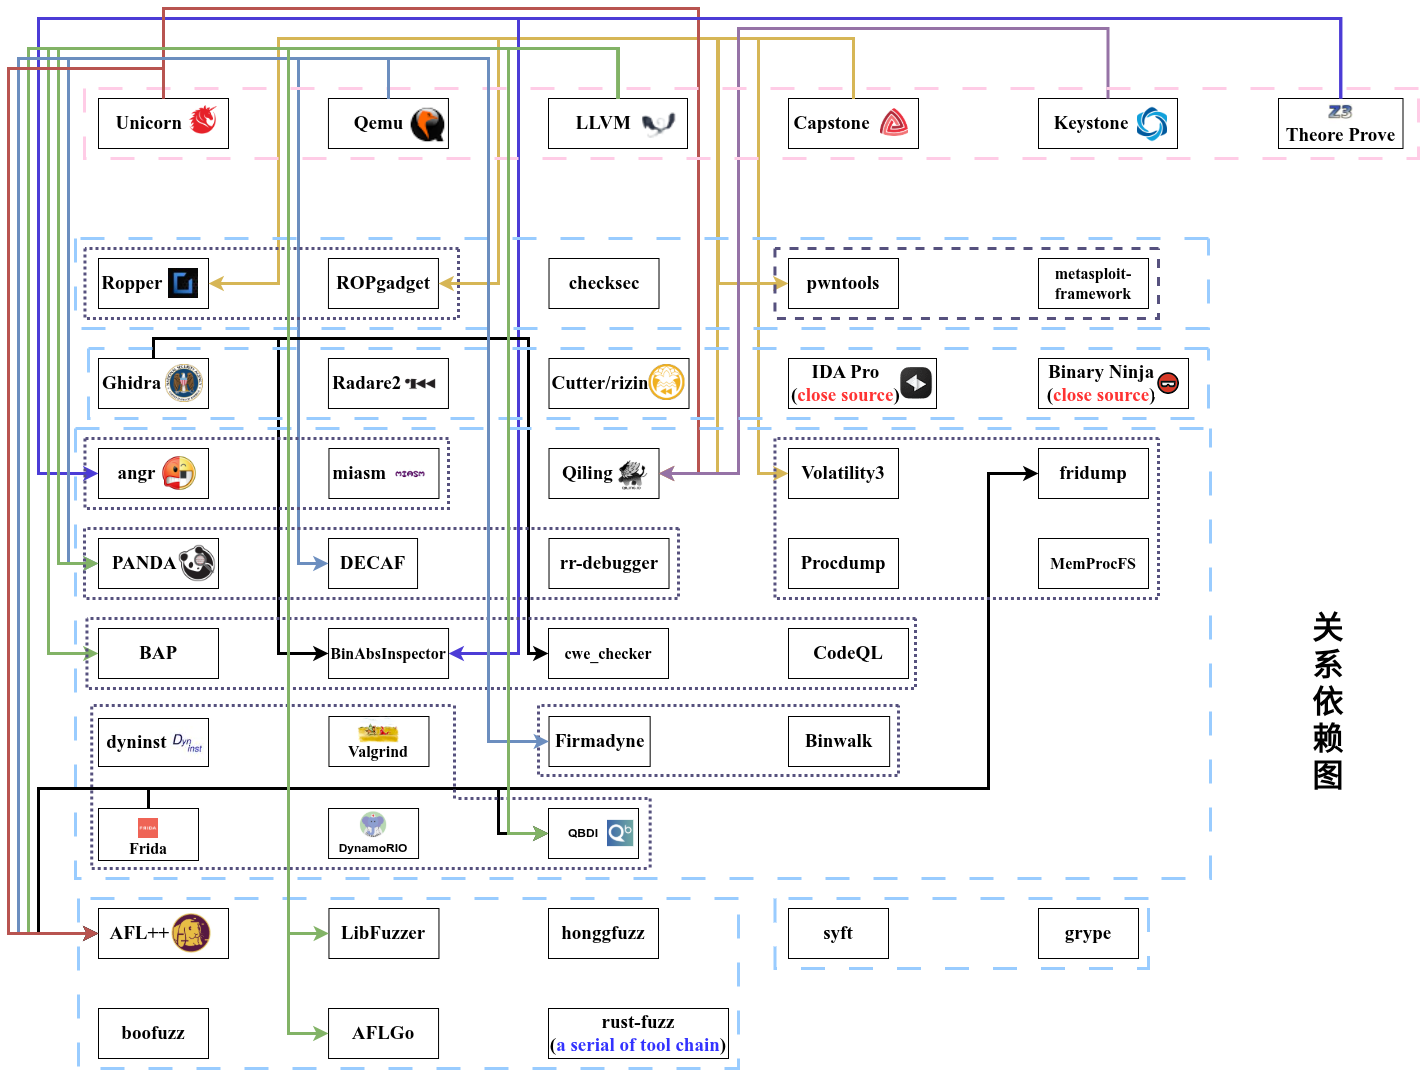Click the Capstone red triangle logo
Viewport: 1420px width, 1070px height.
893,123
